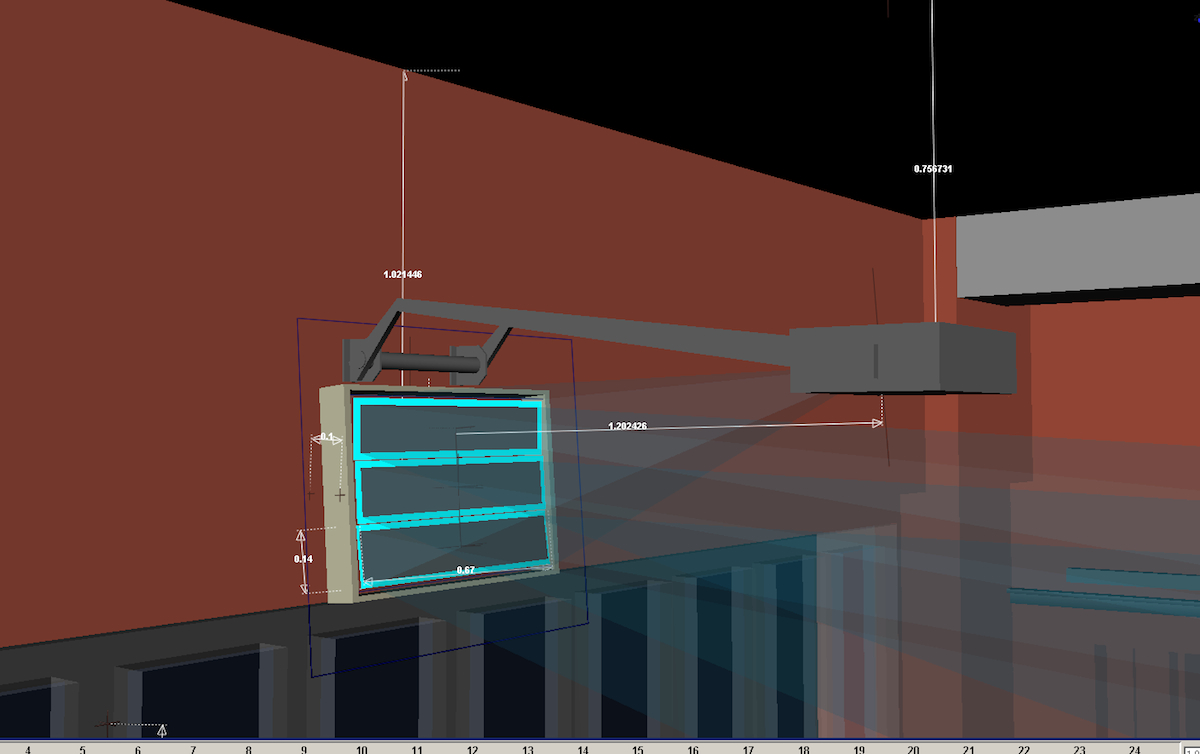Jump to frame 12 on the timeline ruler
1200x754 pixels.
pyautogui.click(x=472, y=748)
